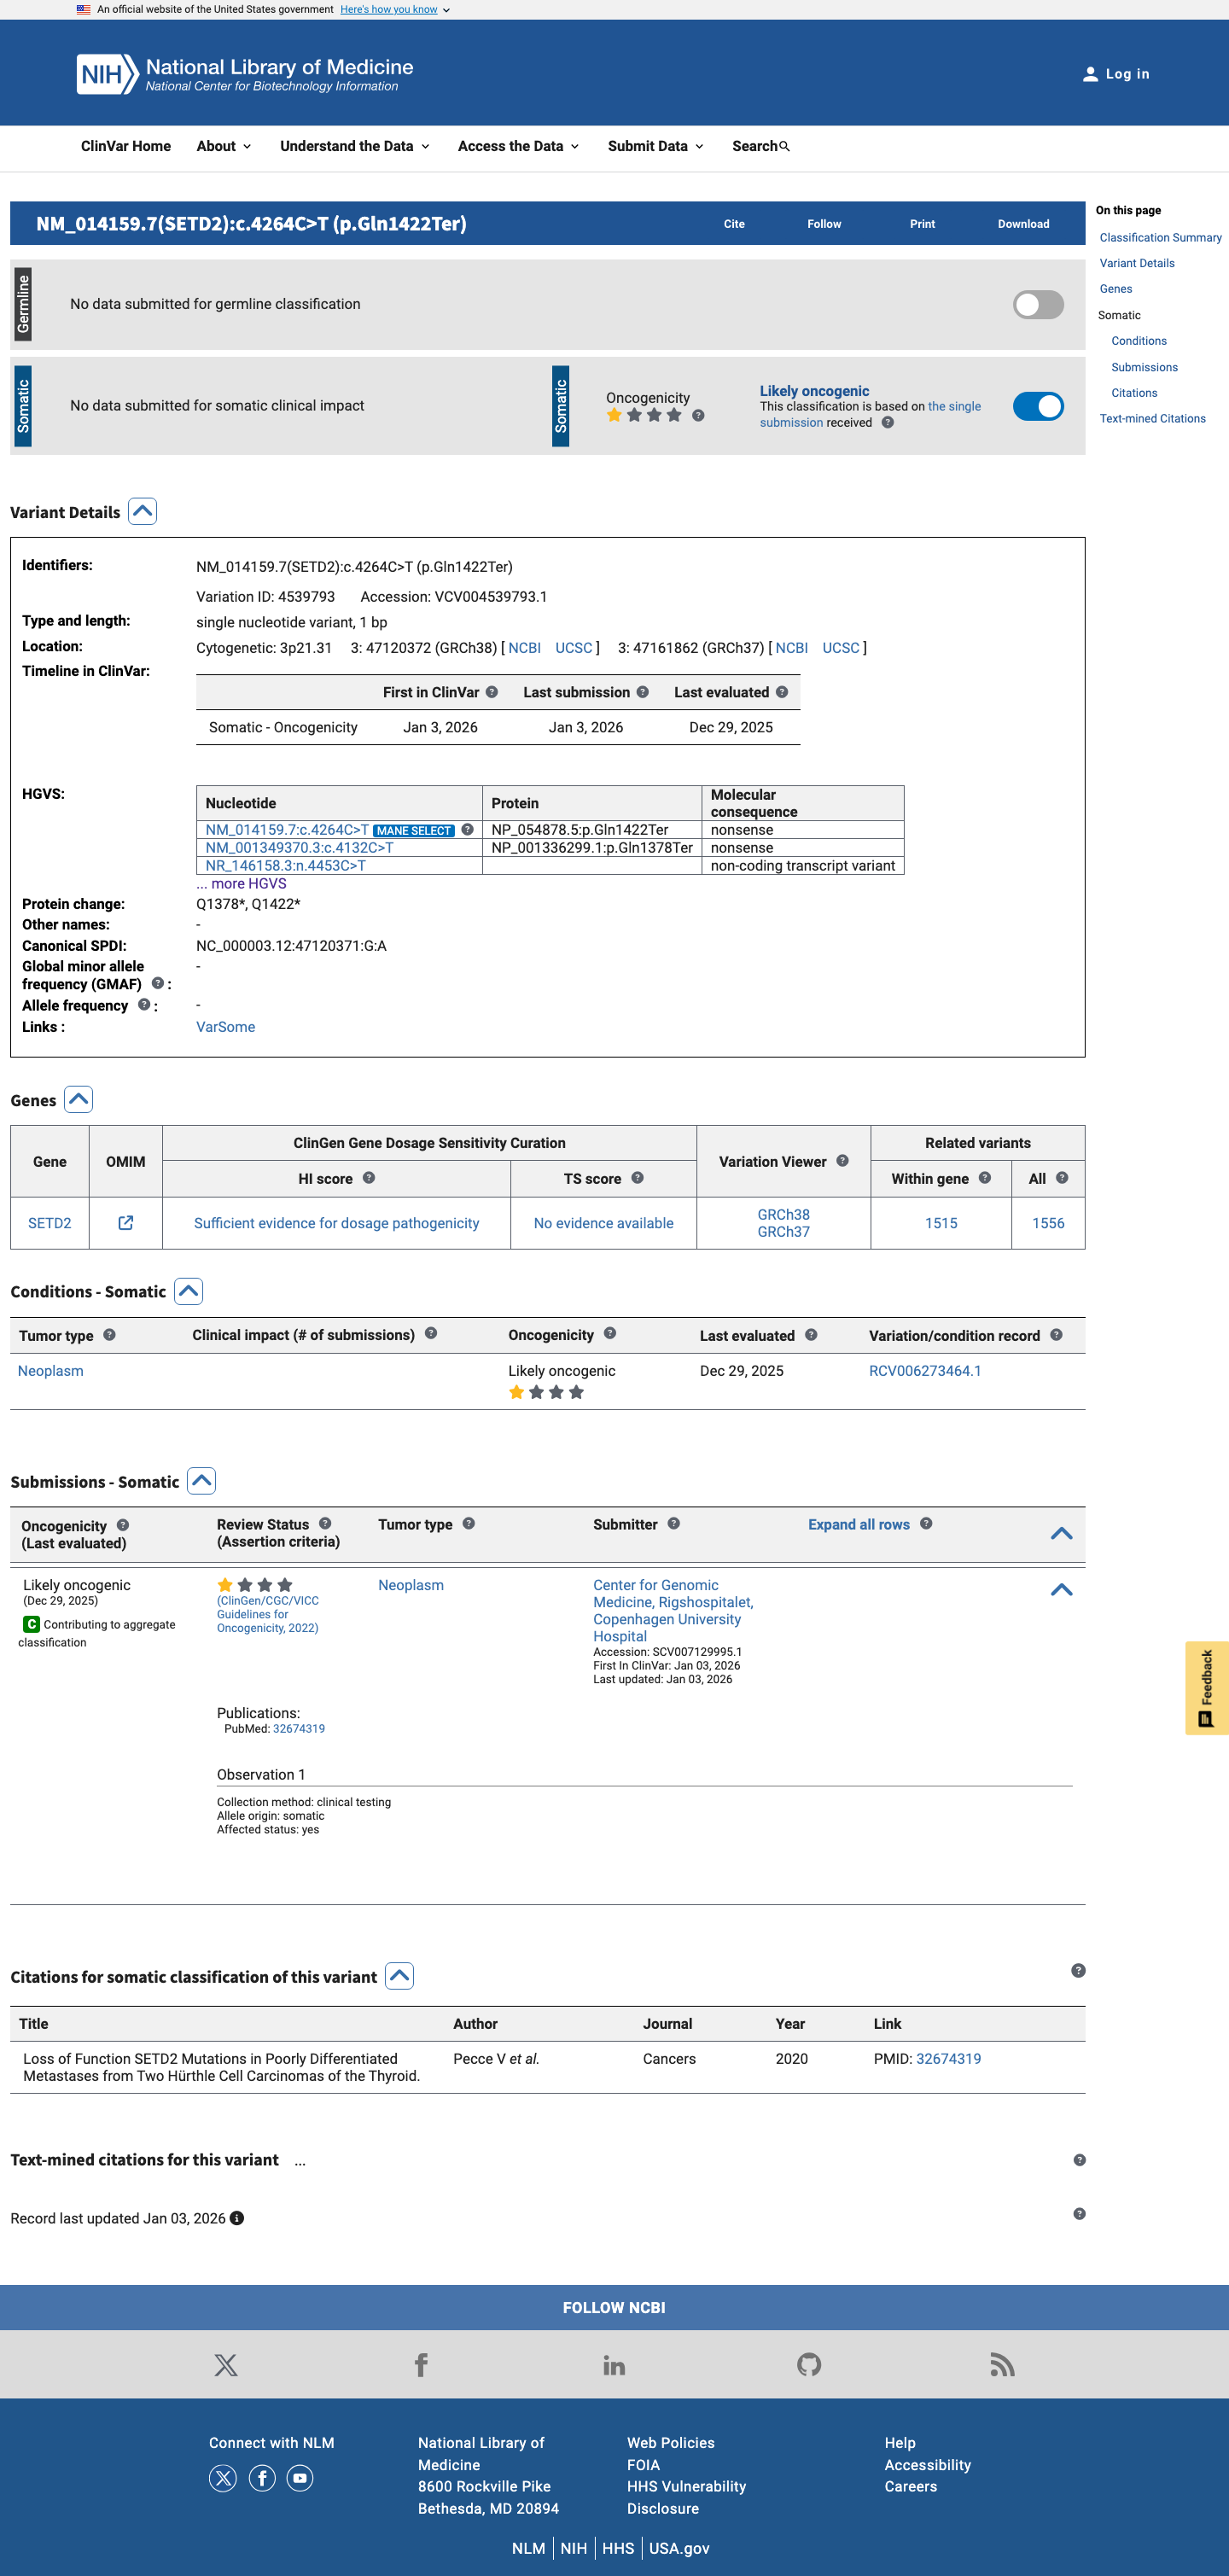The height and width of the screenshot is (2576, 1229).
Task: Open the Access the Data menu
Action: [519, 146]
